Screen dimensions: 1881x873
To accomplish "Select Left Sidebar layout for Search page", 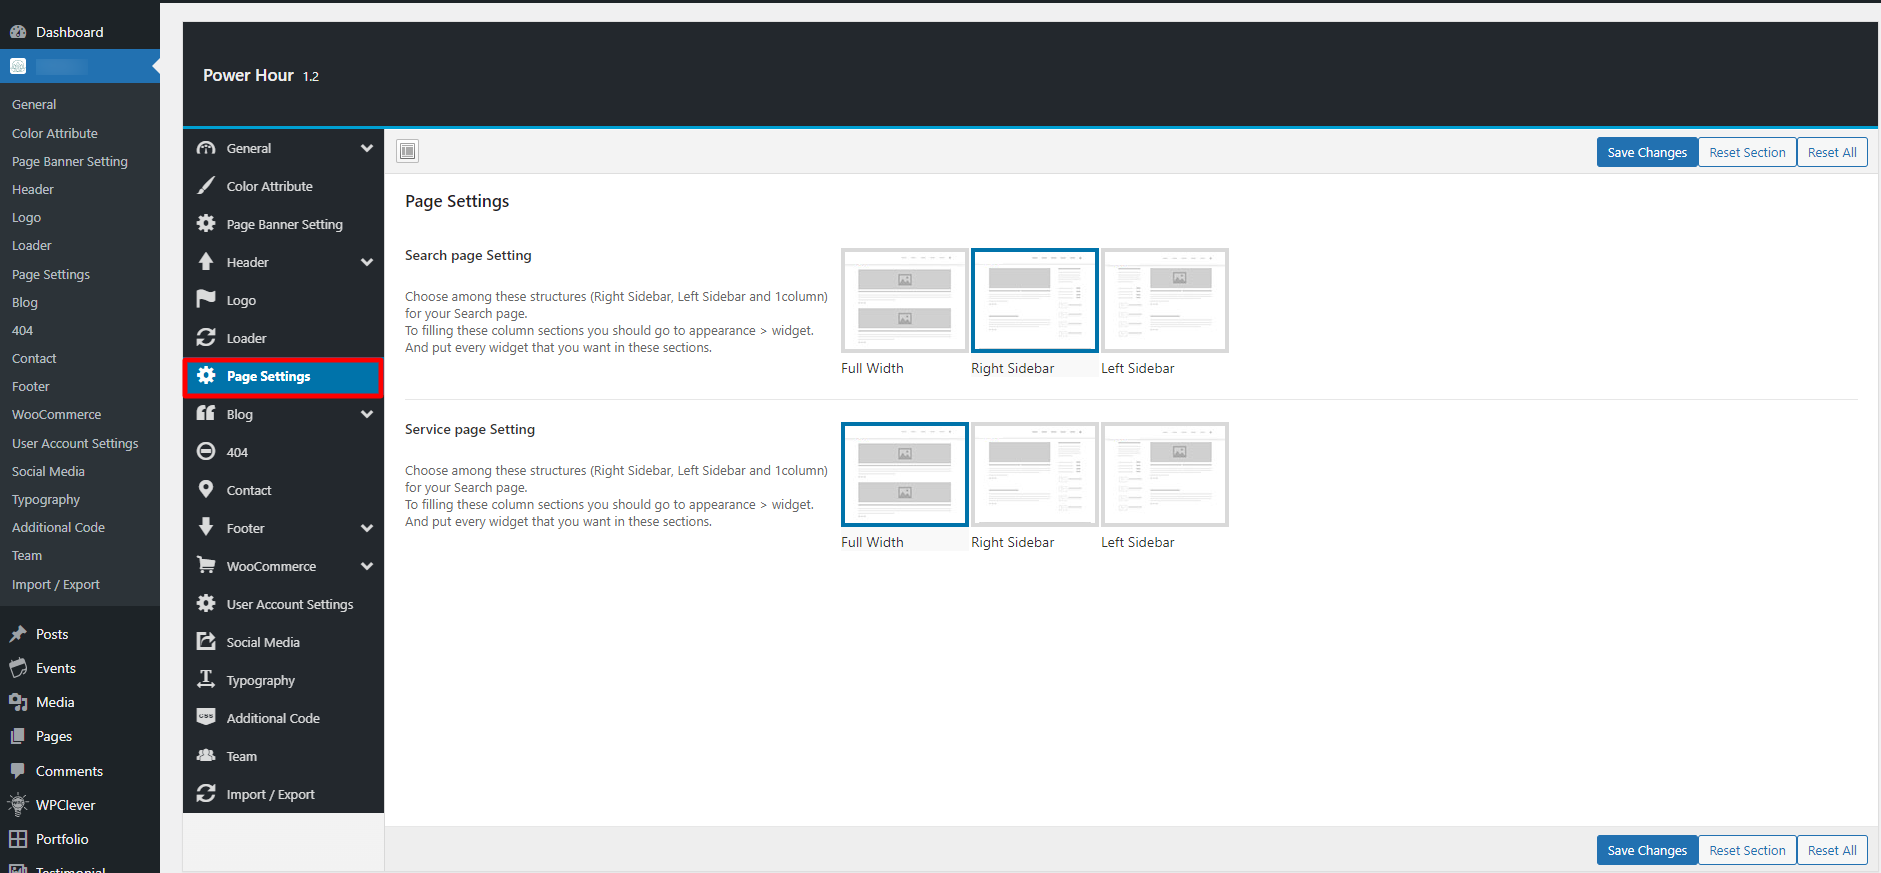I will pos(1165,301).
